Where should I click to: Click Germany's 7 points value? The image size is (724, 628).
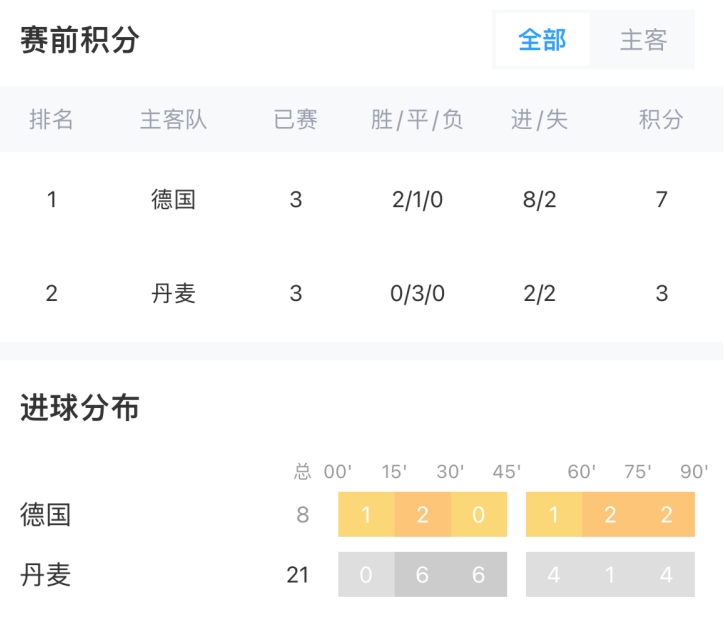pos(660,199)
